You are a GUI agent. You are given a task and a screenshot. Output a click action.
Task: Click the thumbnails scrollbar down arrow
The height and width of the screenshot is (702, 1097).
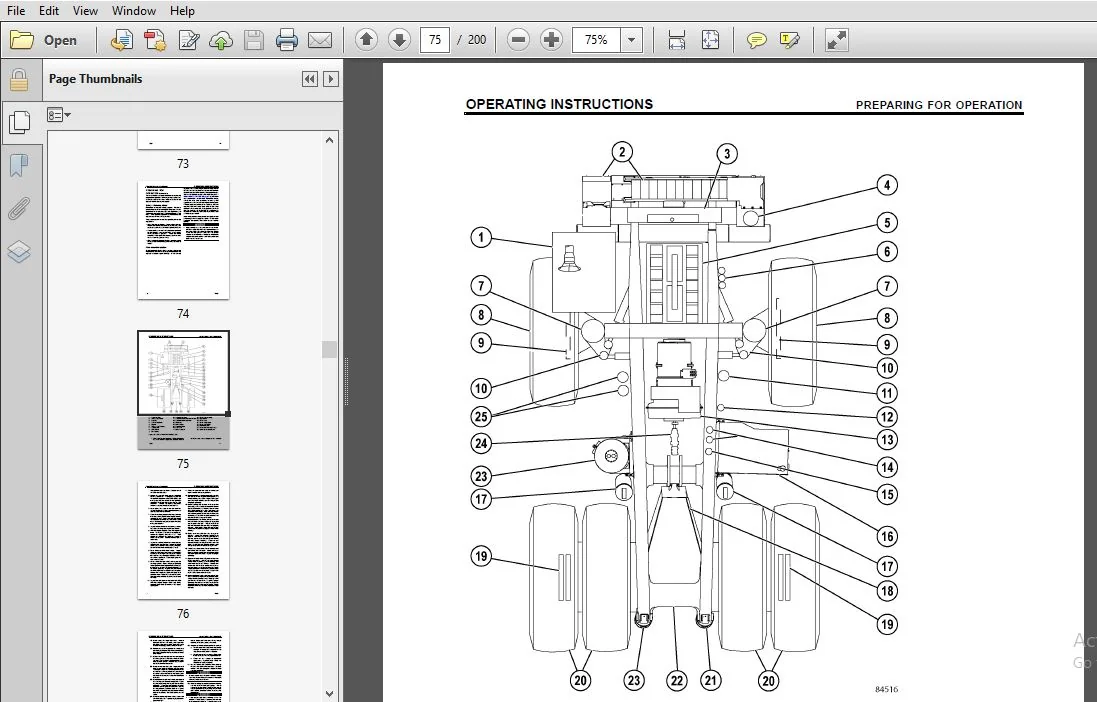(330, 694)
